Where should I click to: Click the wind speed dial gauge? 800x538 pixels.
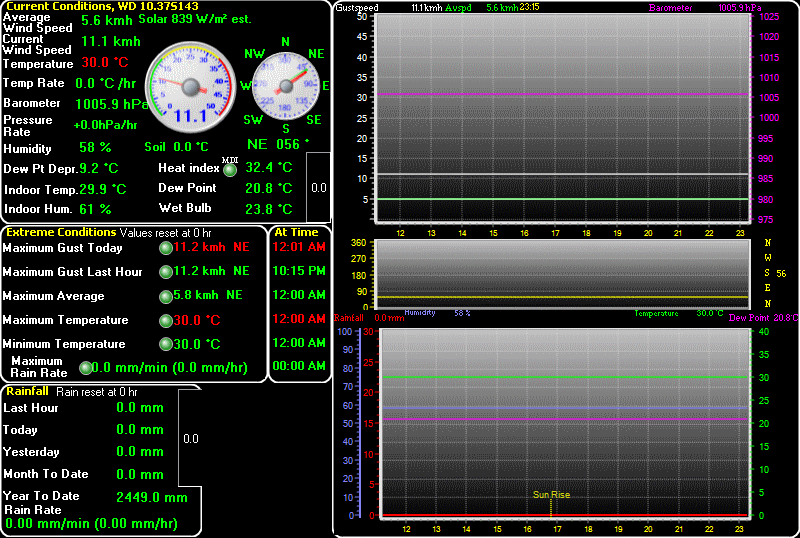[x=190, y=89]
